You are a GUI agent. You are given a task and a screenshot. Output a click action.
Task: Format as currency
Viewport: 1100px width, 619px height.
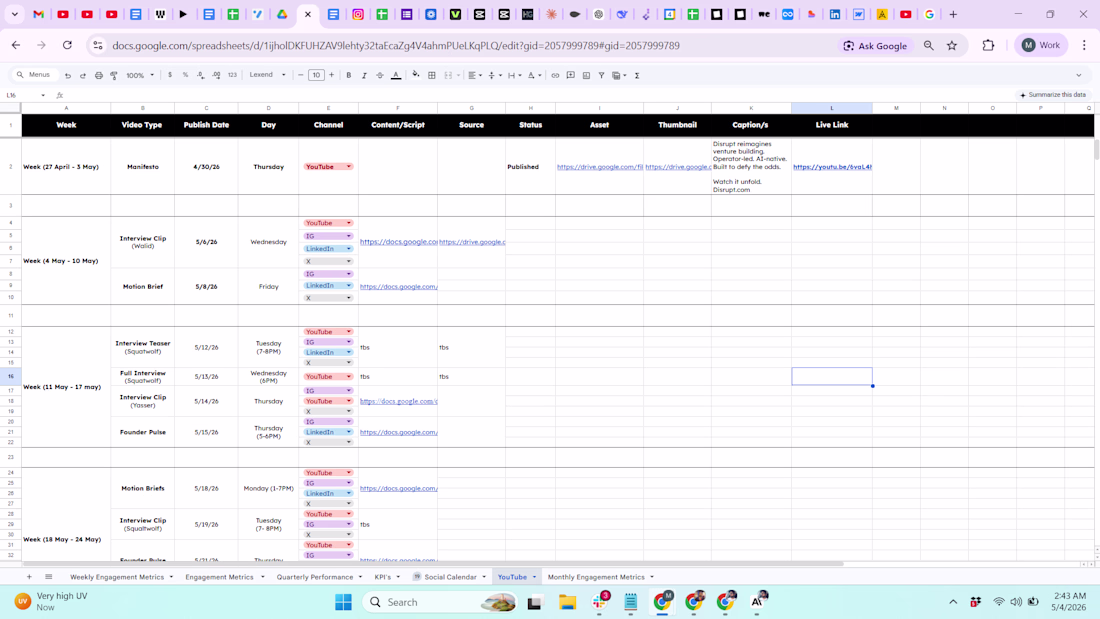tap(170, 75)
